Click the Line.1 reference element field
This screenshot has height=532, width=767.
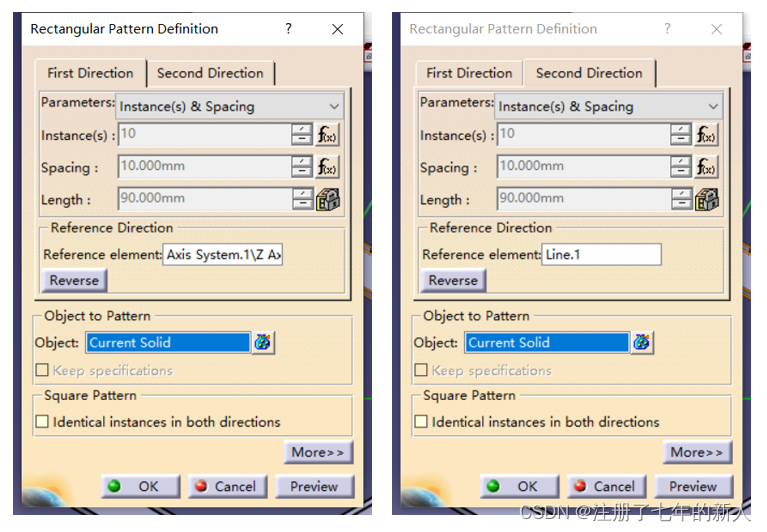pyautogui.click(x=601, y=255)
